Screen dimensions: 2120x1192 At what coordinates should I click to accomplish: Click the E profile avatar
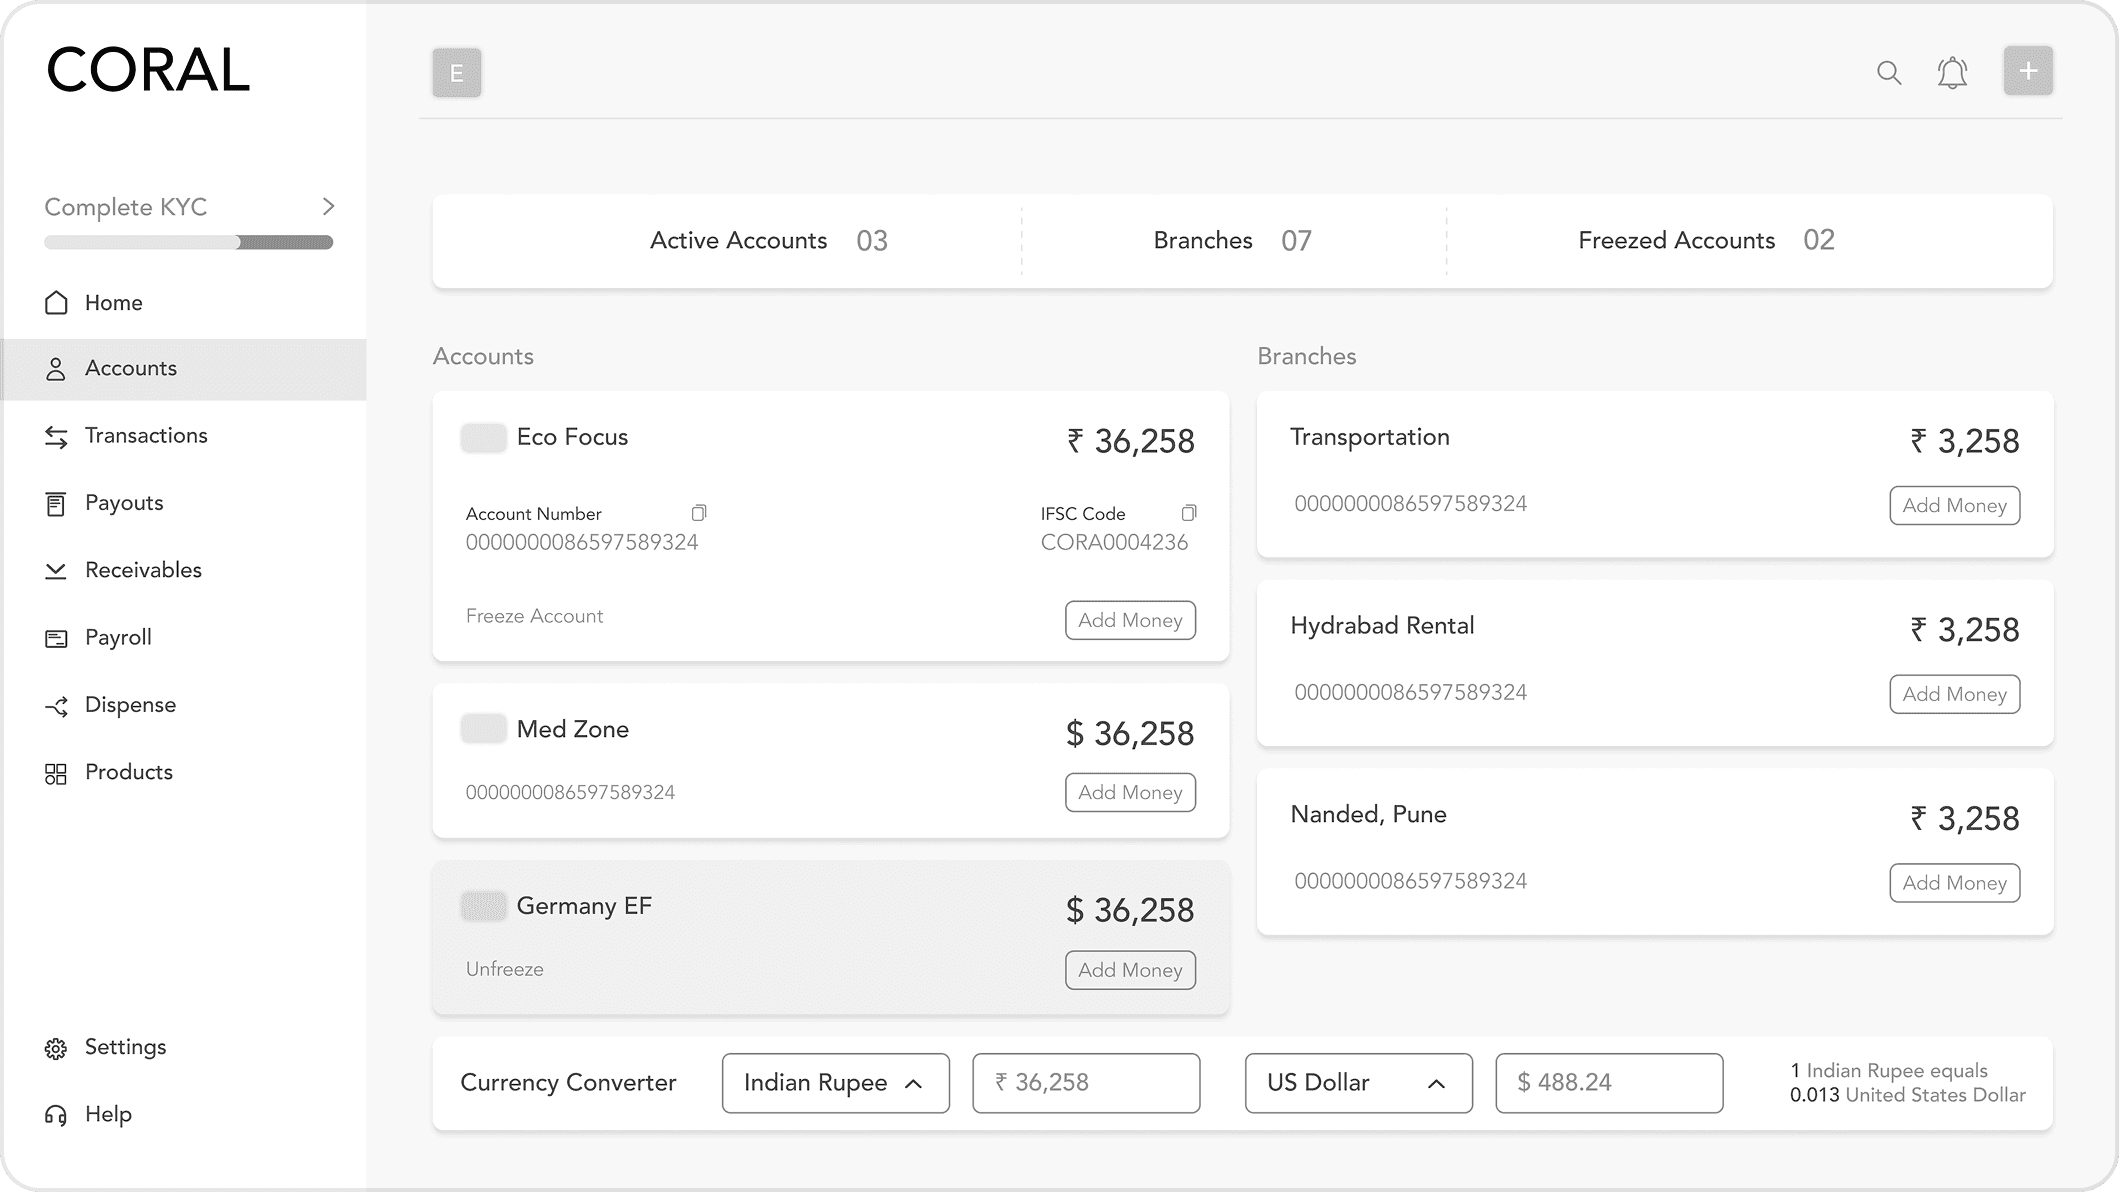(x=457, y=73)
